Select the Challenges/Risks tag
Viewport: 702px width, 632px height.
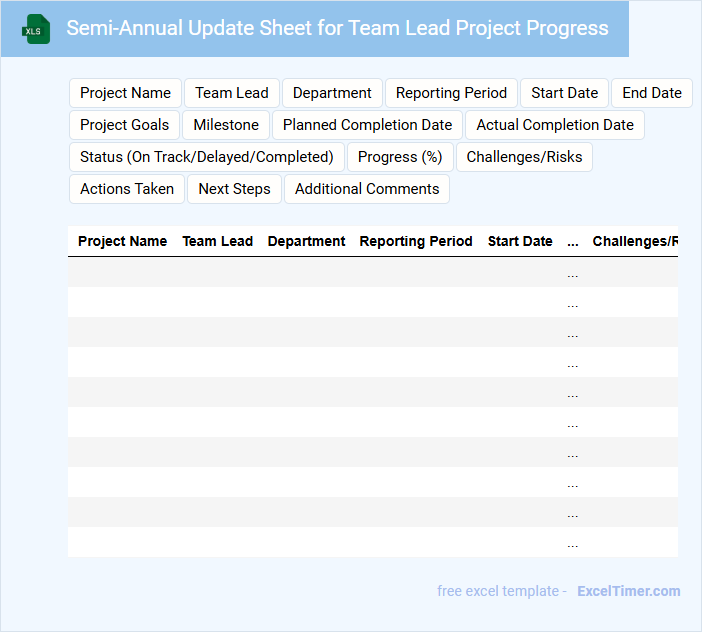coord(524,157)
